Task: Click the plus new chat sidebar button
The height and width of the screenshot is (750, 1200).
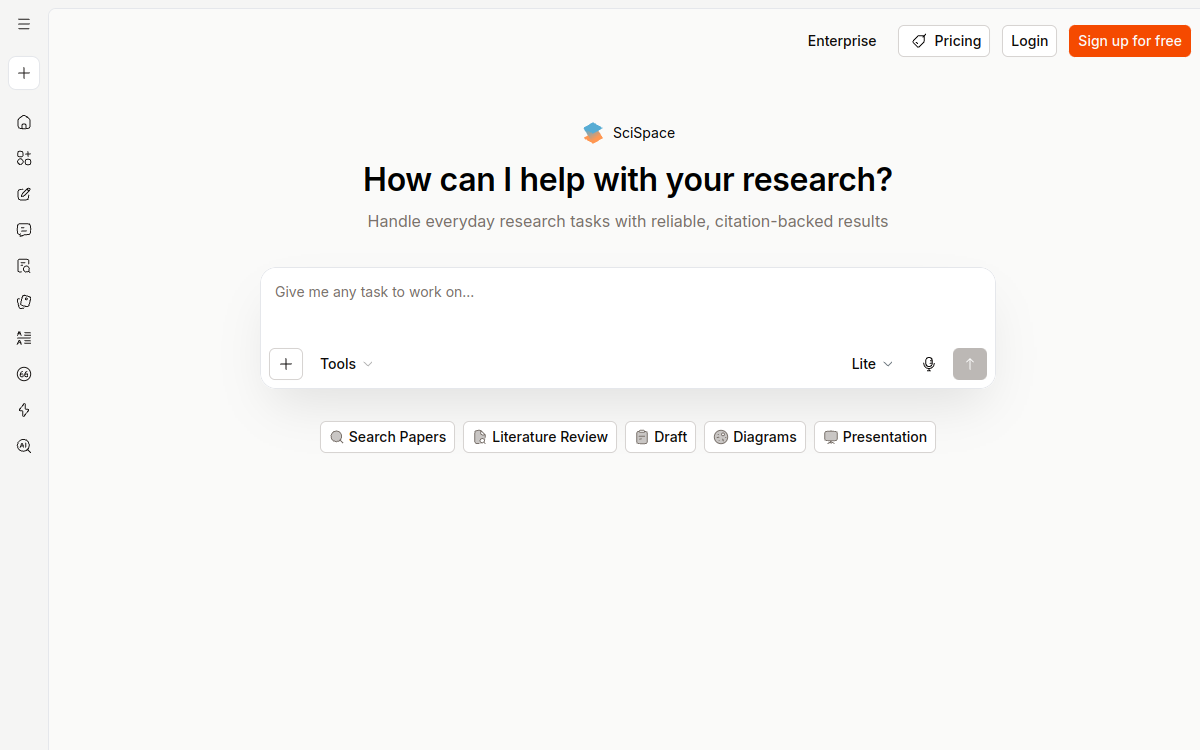Action: coord(24,73)
